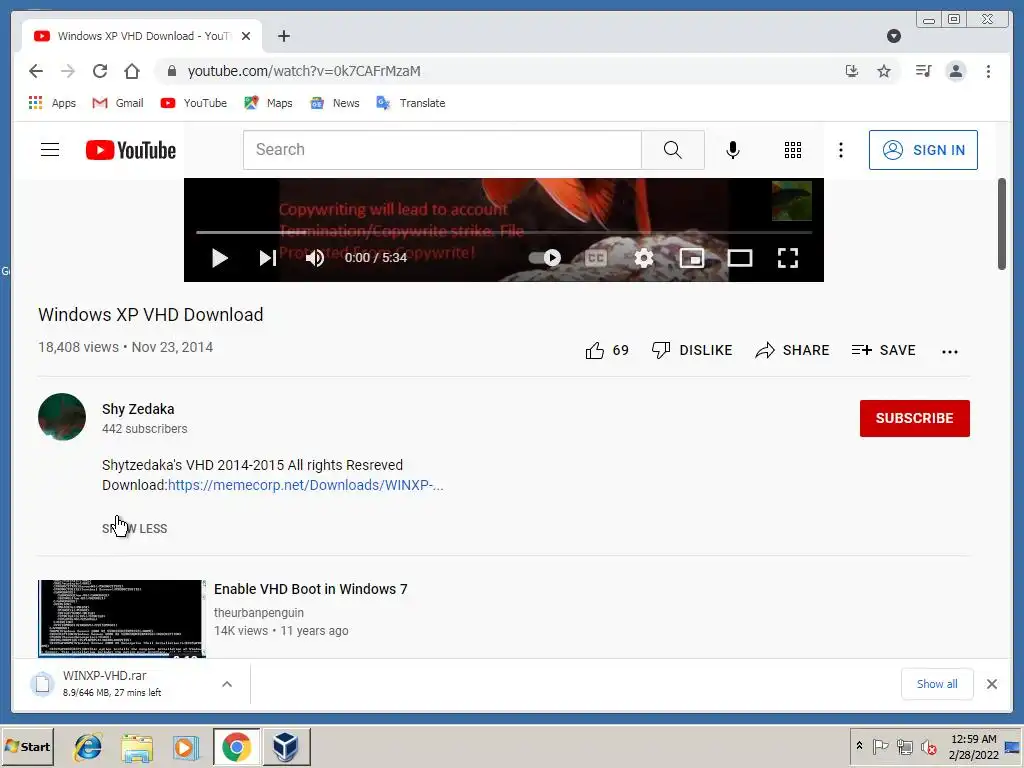Open the player settings gear

click(x=643, y=258)
